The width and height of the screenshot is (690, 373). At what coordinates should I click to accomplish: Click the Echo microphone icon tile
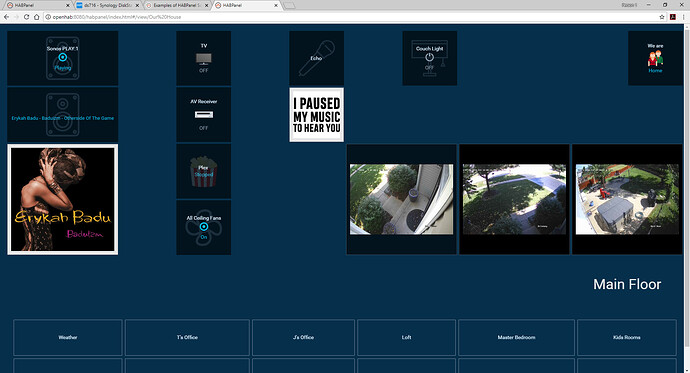pyautogui.click(x=316, y=58)
